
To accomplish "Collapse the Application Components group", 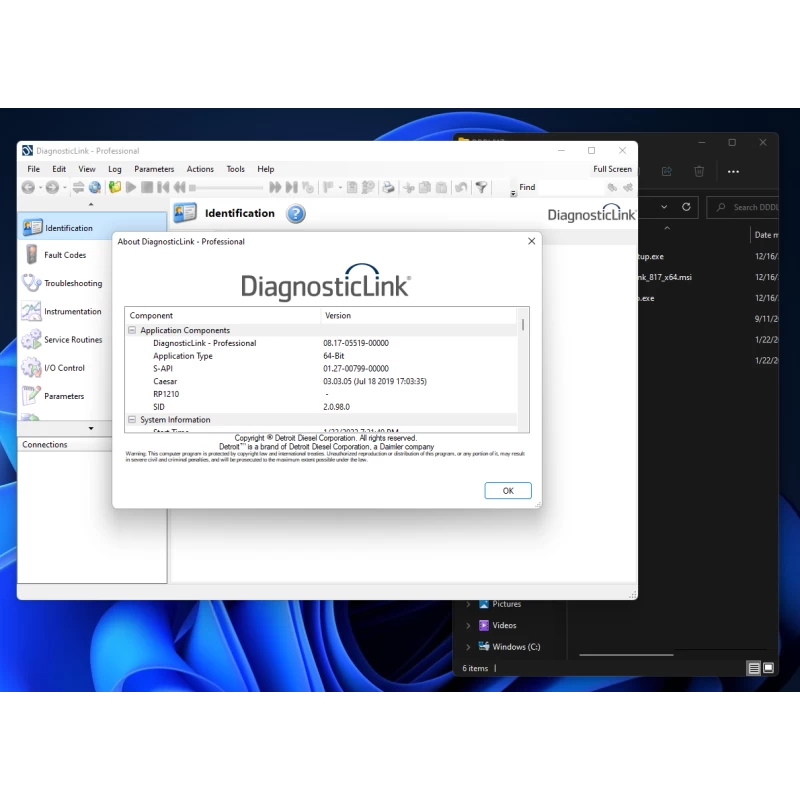I will click(132, 330).
